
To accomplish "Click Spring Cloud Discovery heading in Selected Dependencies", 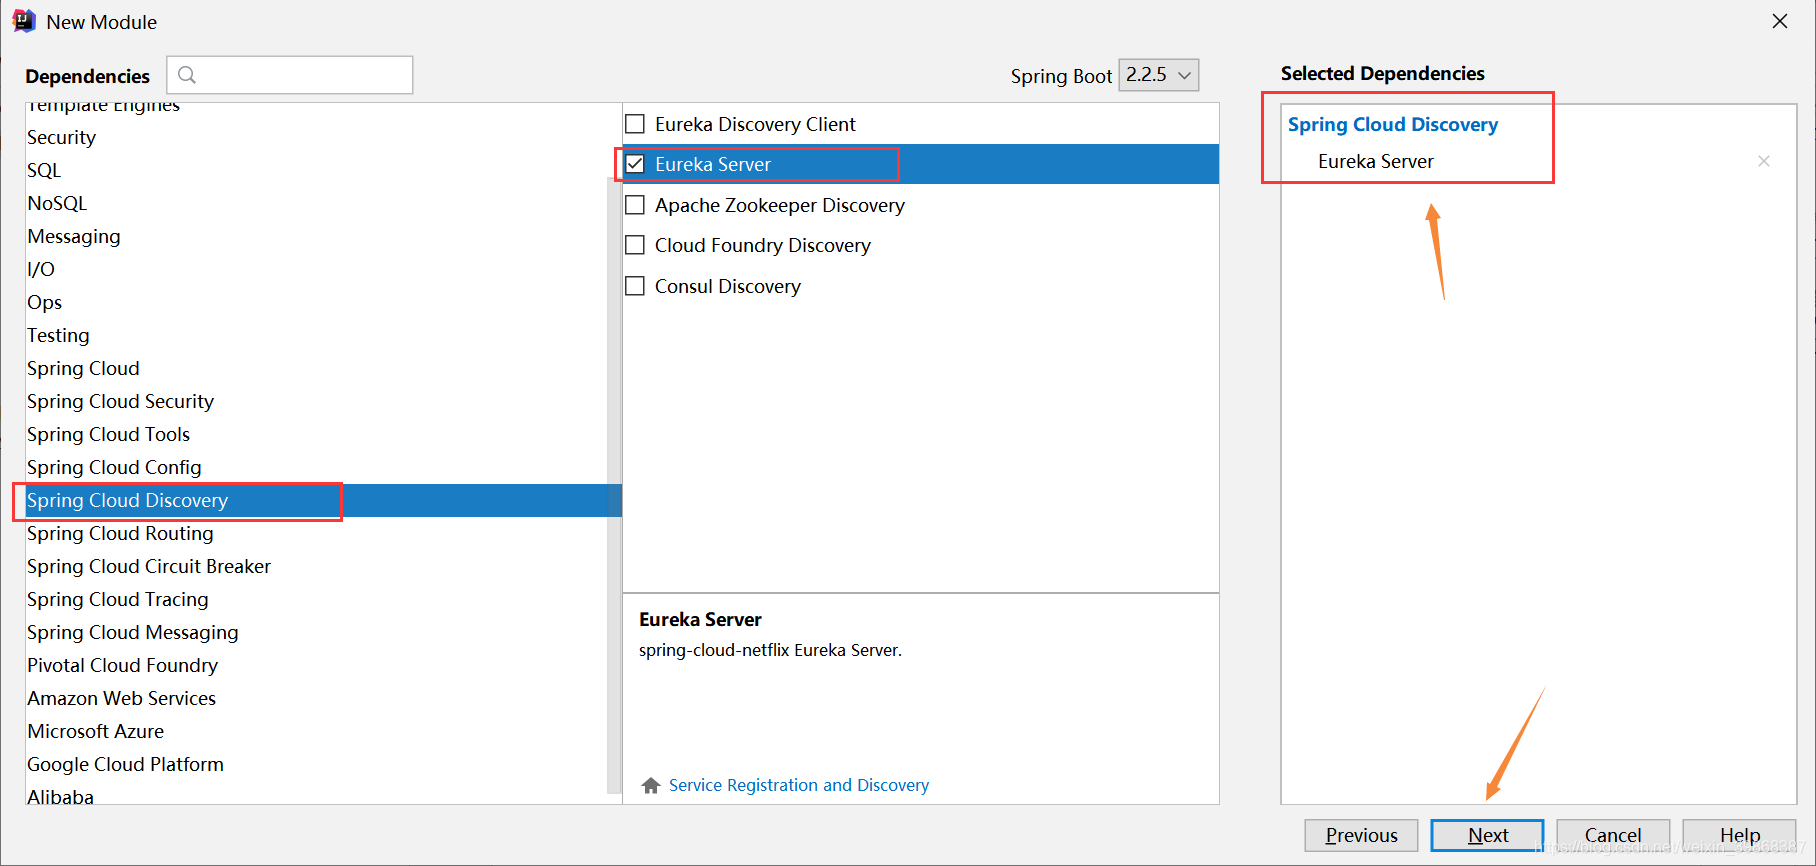I will (1393, 124).
